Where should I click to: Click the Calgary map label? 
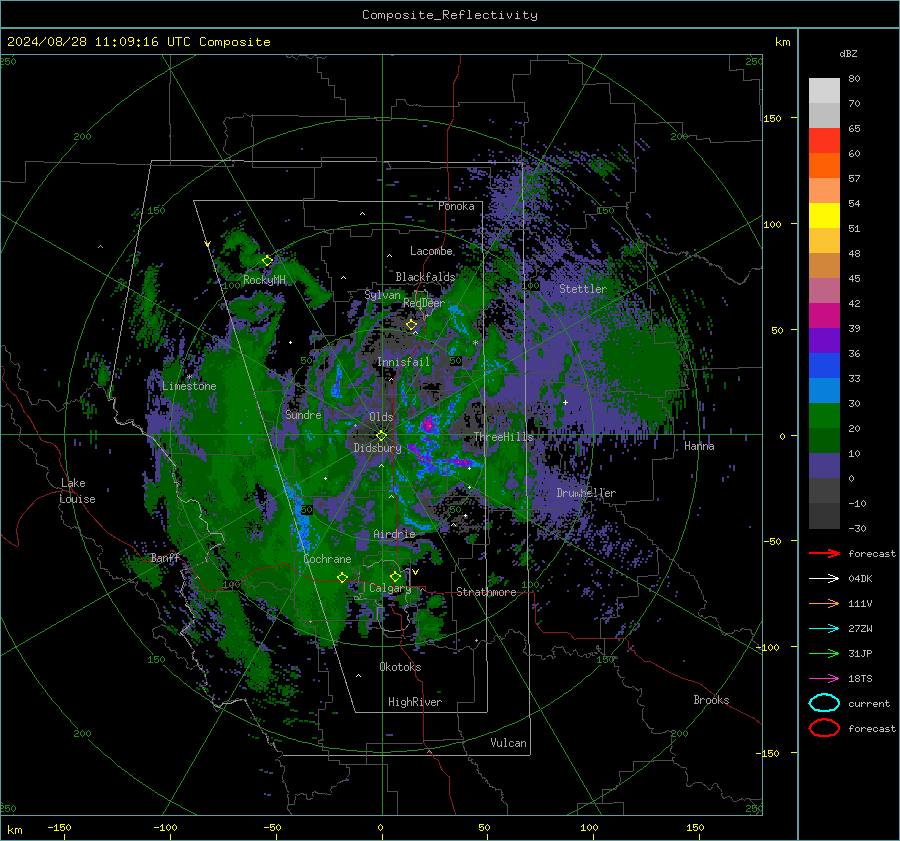pyautogui.click(x=390, y=588)
